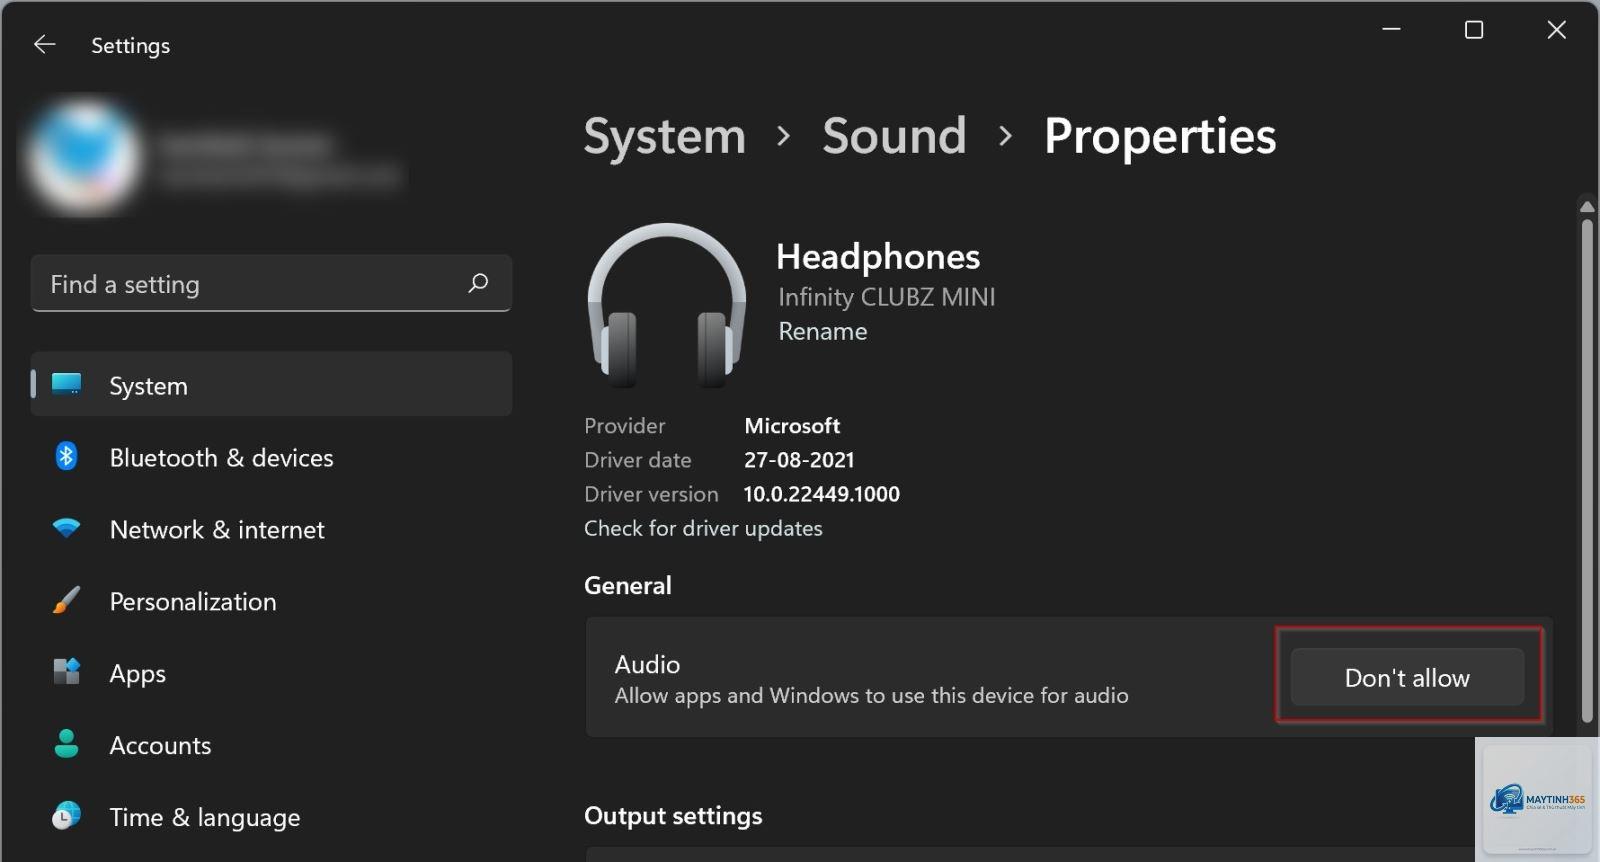Click the Settings window title text
The height and width of the screenshot is (862, 1600).
(x=131, y=46)
